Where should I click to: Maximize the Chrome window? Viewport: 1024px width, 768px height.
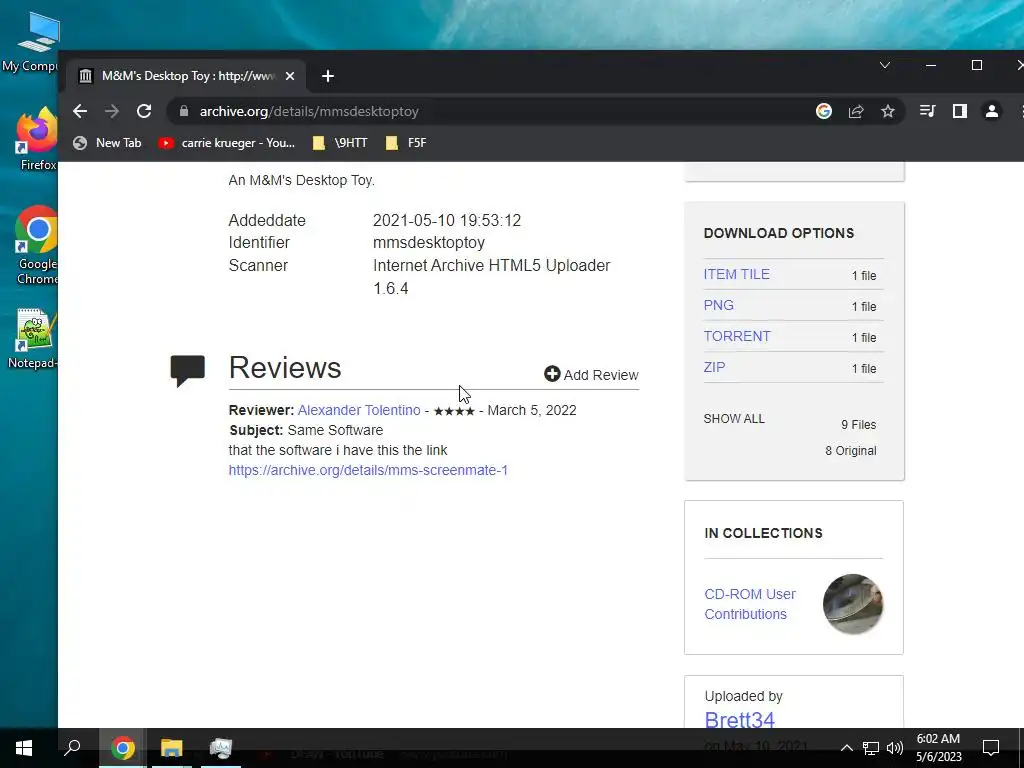click(977, 65)
